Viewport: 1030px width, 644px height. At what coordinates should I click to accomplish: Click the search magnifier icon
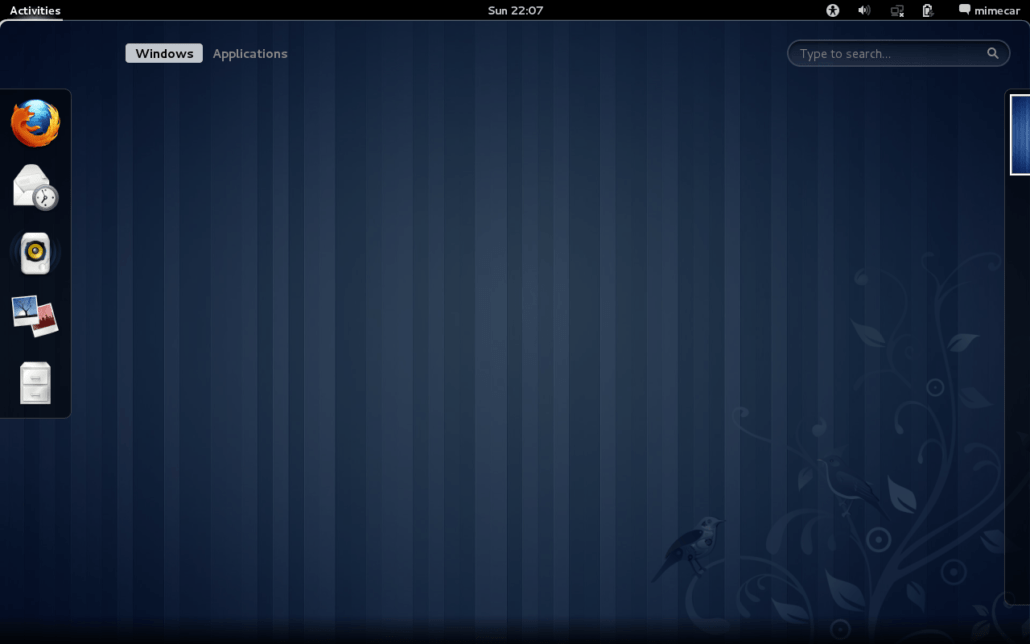coord(993,53)
